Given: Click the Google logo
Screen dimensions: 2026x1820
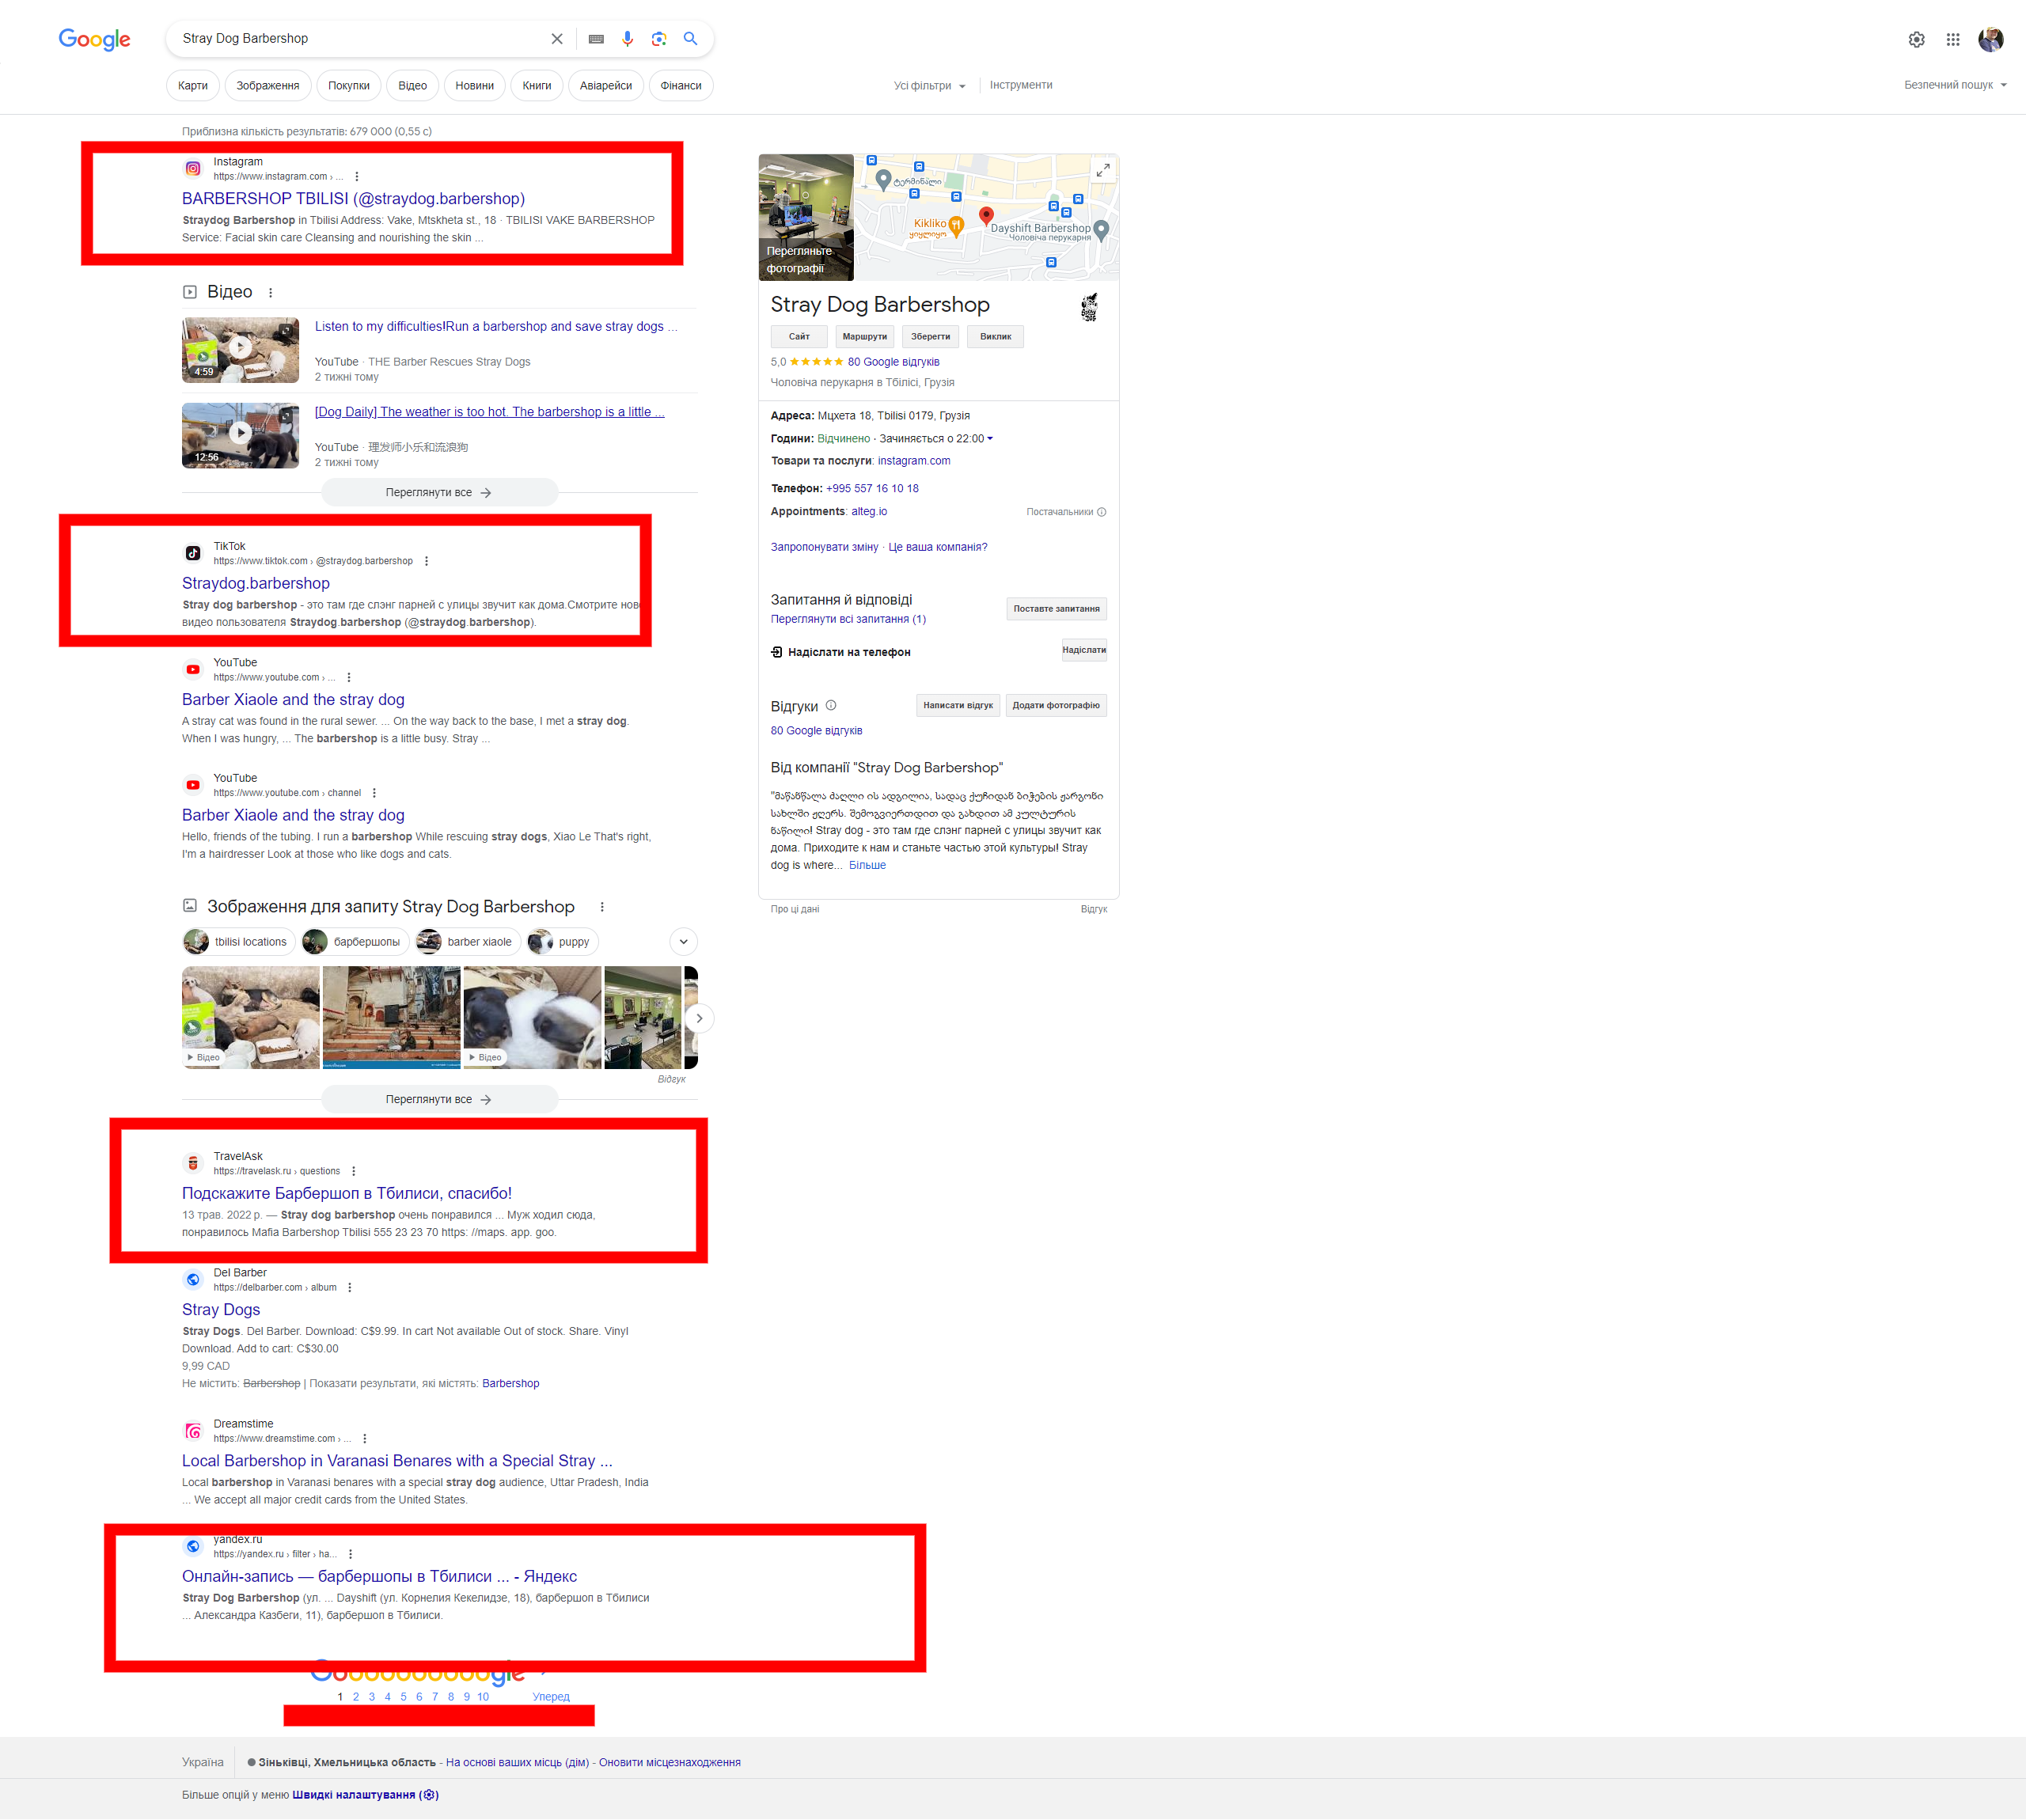Looking at the screenshot, I should point(95,39).
